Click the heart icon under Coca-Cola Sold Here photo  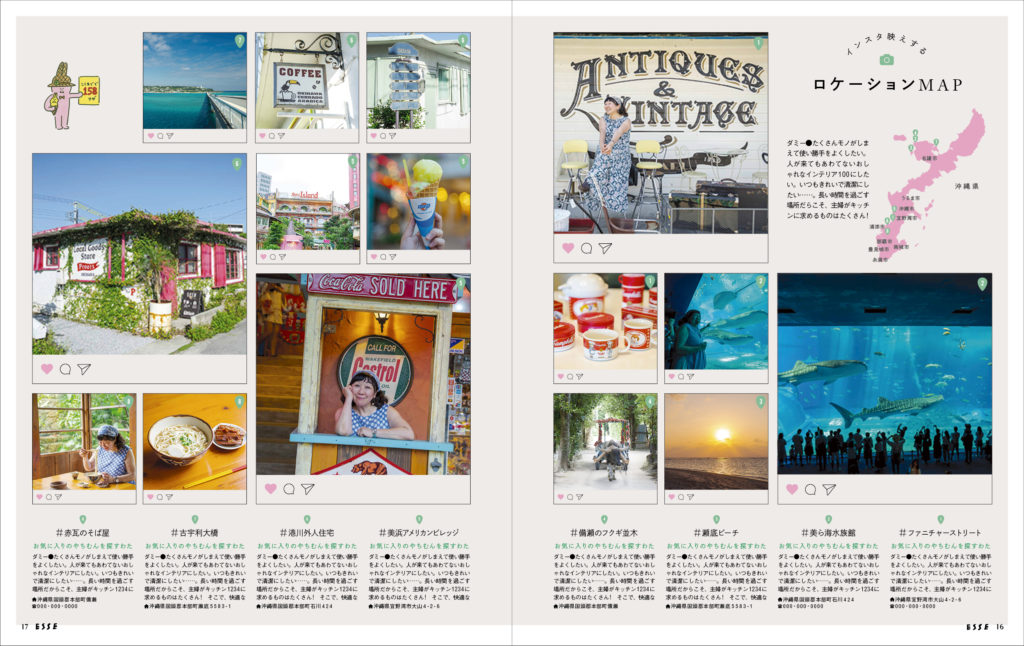[270, 489]
